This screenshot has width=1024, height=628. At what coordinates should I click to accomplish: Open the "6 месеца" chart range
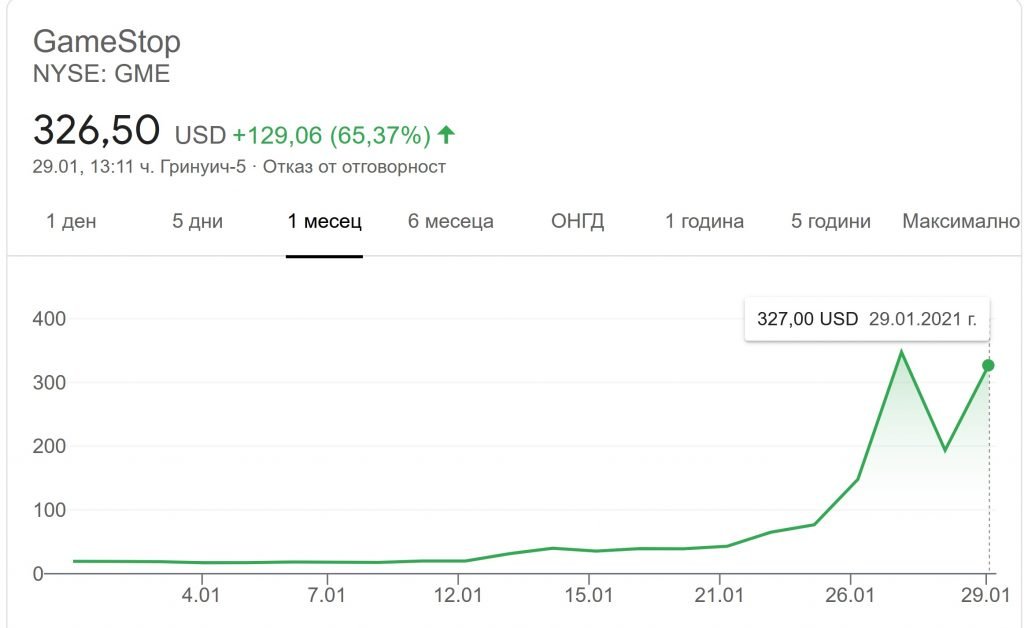451,221
